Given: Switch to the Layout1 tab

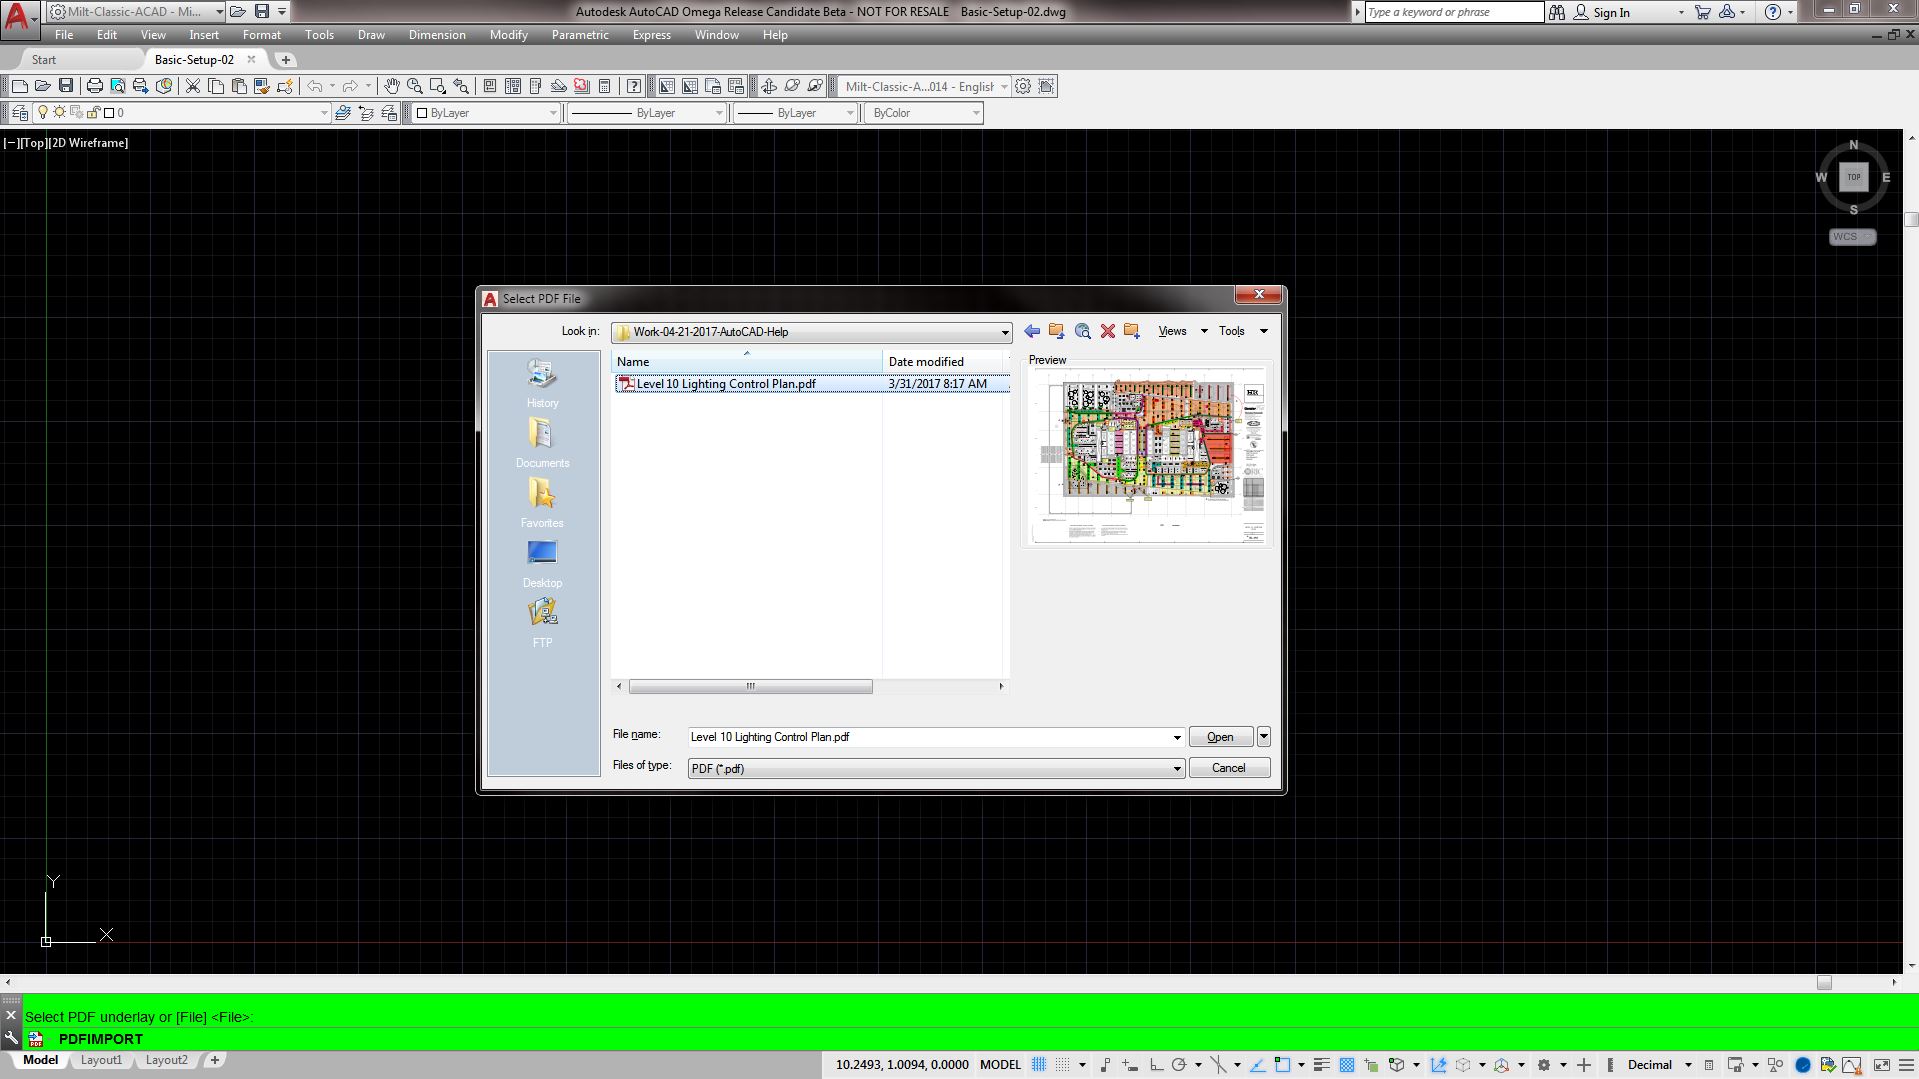Looking at the screenshot, I should pyautogui.click(x=101, y=1060).
